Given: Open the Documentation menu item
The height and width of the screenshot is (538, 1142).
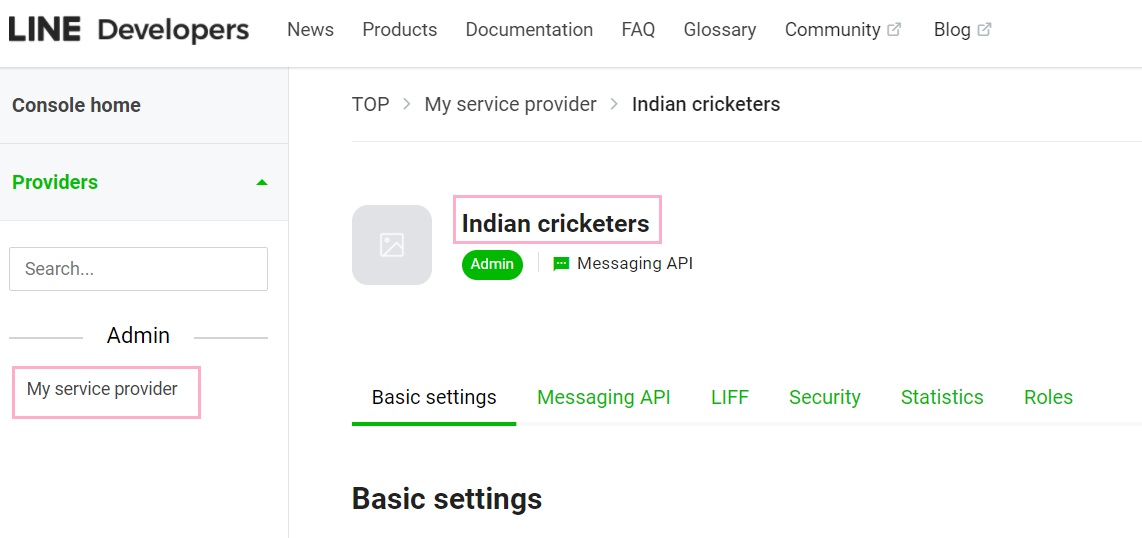Looking at the screenshot, I should [x=529, y=30].
